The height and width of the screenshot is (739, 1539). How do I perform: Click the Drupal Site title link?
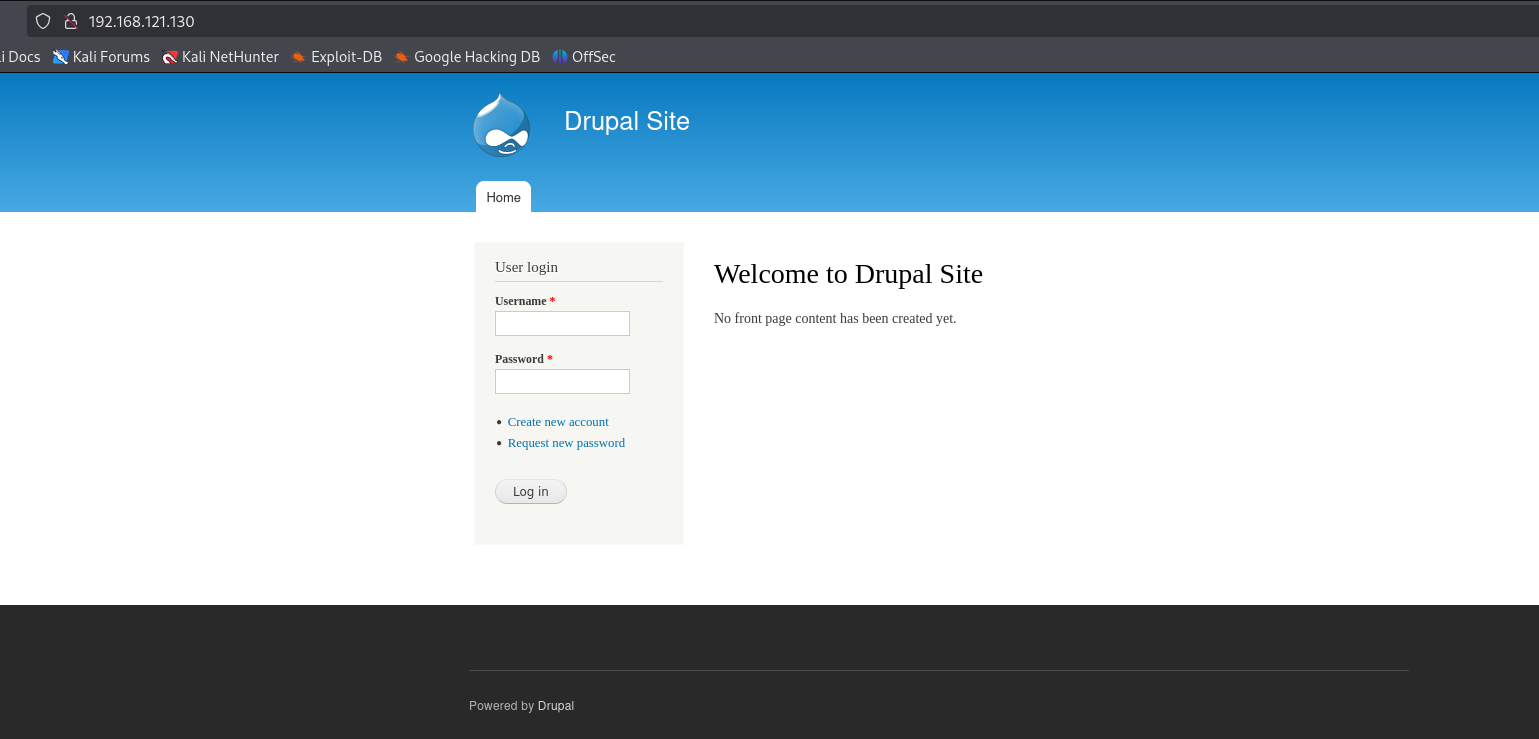(626, 121)
